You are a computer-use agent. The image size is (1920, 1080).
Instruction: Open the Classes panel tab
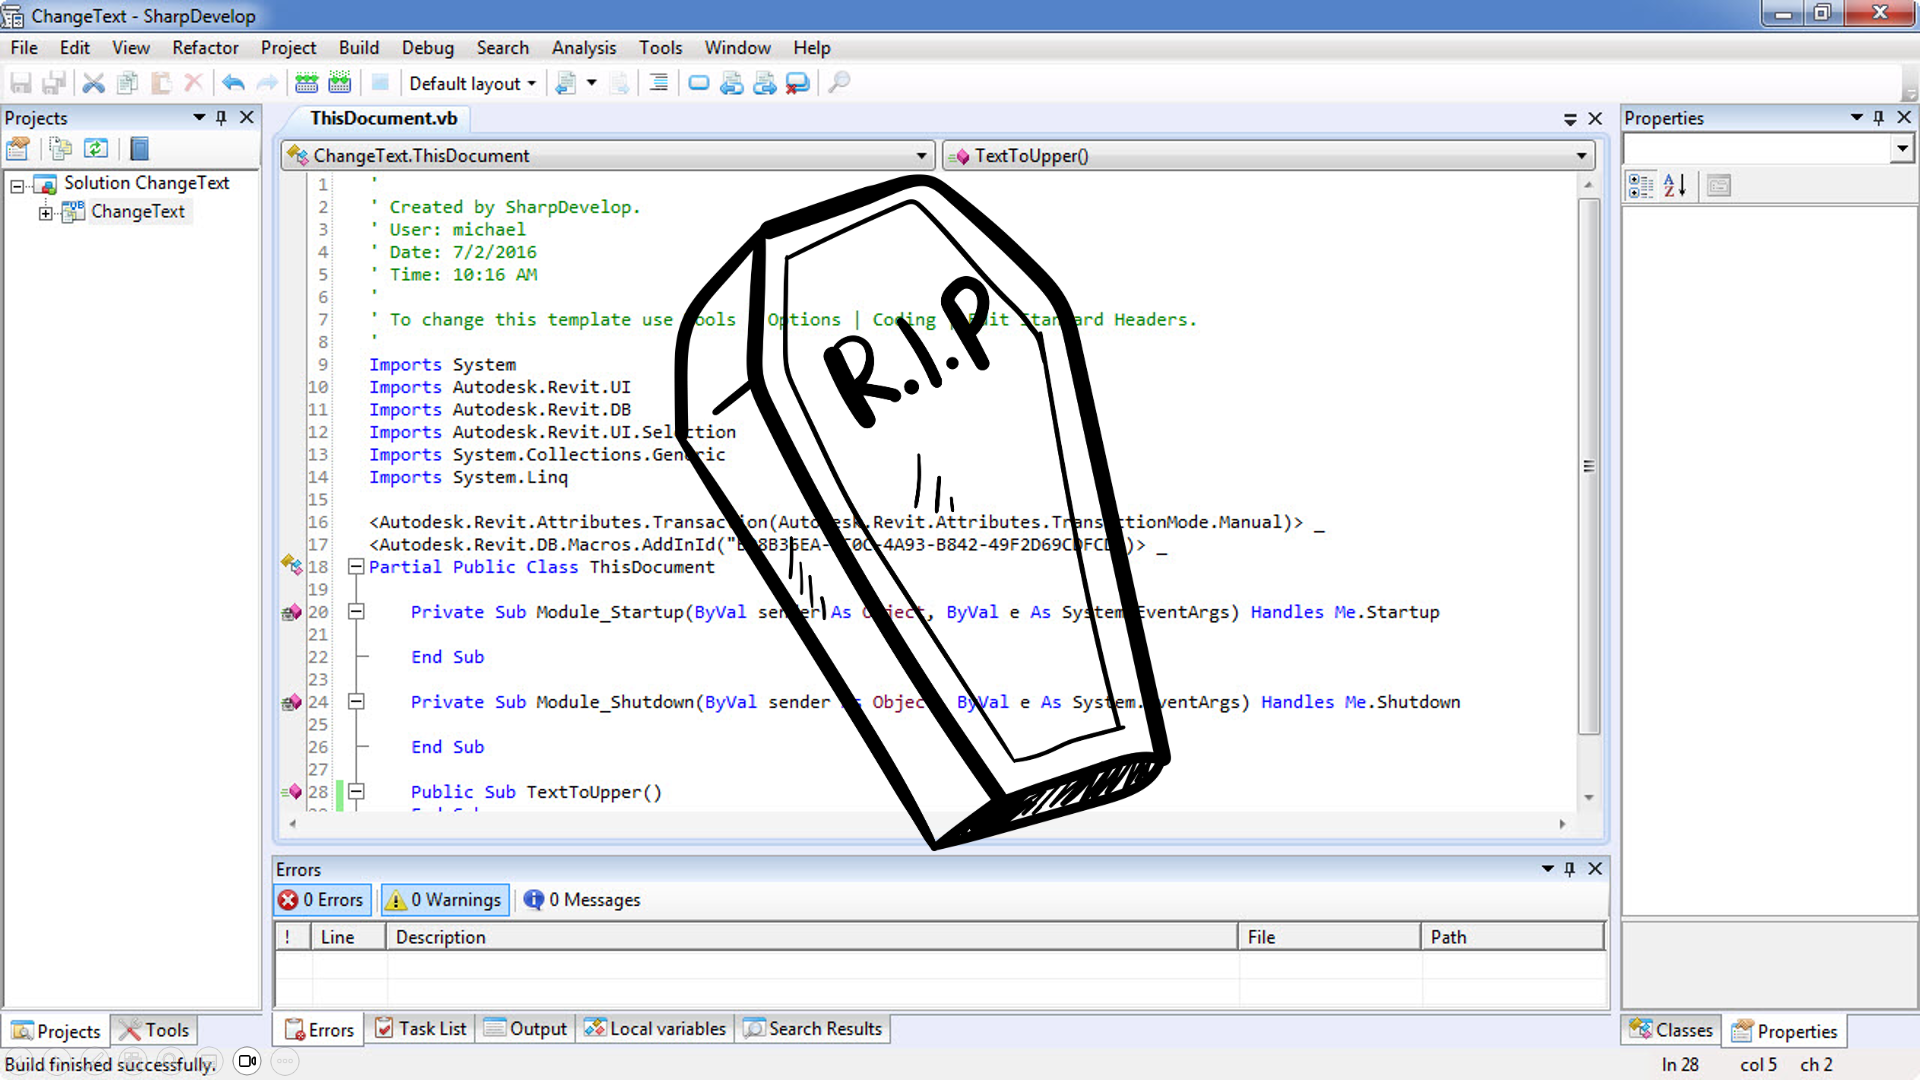(x=1672, y=1030)
